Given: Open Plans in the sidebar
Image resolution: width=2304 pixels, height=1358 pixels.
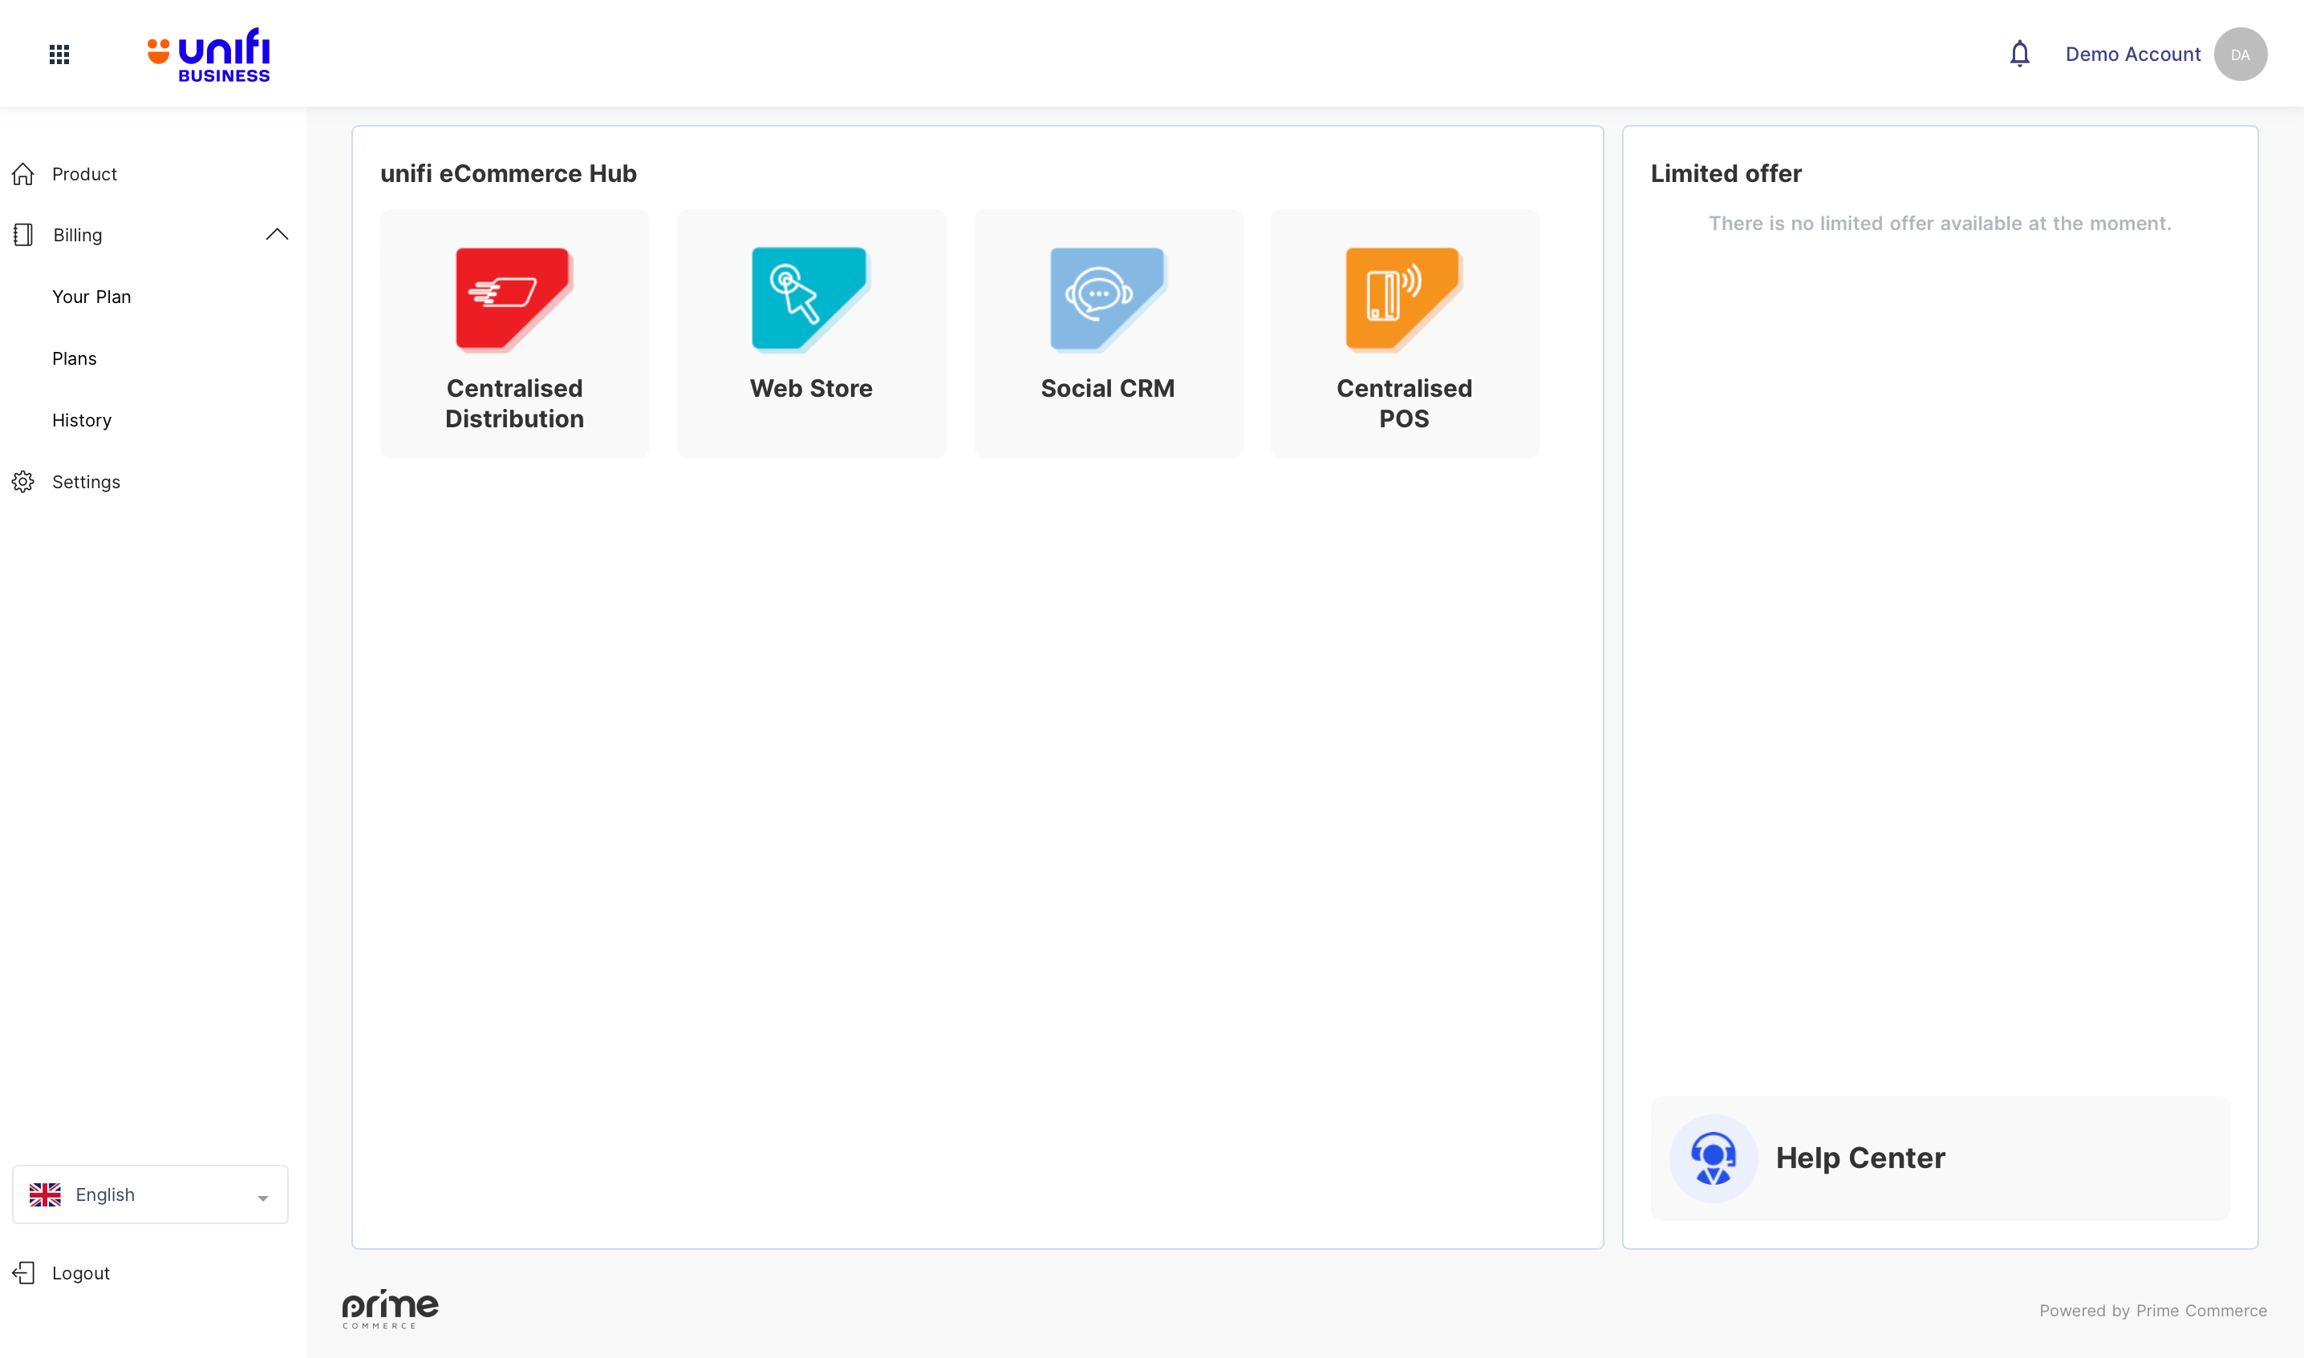Looking at the screenshot, I should (74, 358).
